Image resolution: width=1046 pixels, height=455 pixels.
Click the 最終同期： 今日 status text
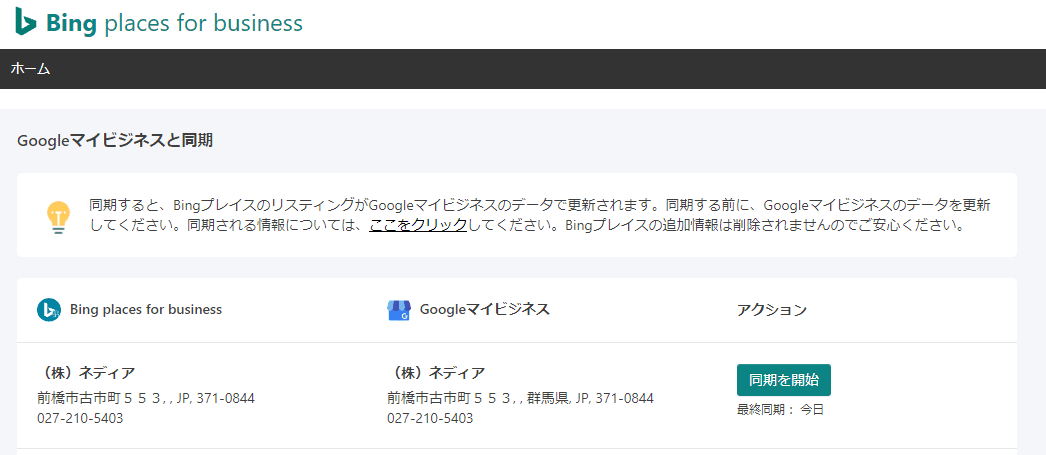pyautogui.click(x=780, y=410)
